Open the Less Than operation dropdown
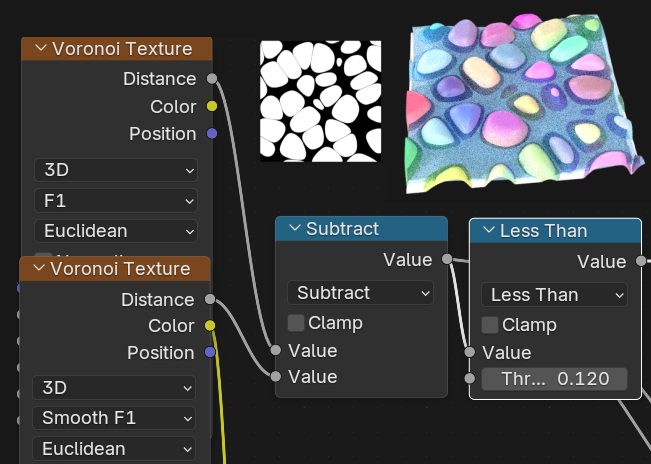 pyautogui.click(x=554, y=295)
